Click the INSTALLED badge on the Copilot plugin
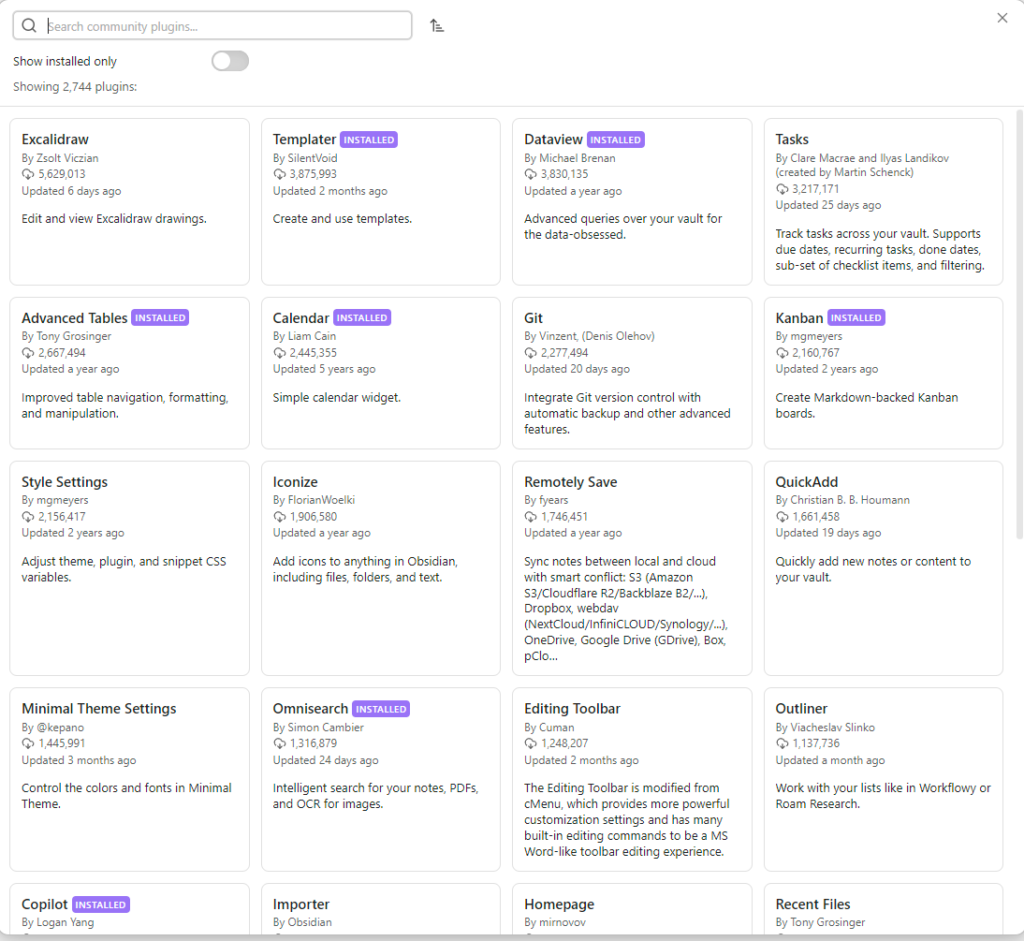The width and height of the screenshot is (1024, 941). pos(100,904)
